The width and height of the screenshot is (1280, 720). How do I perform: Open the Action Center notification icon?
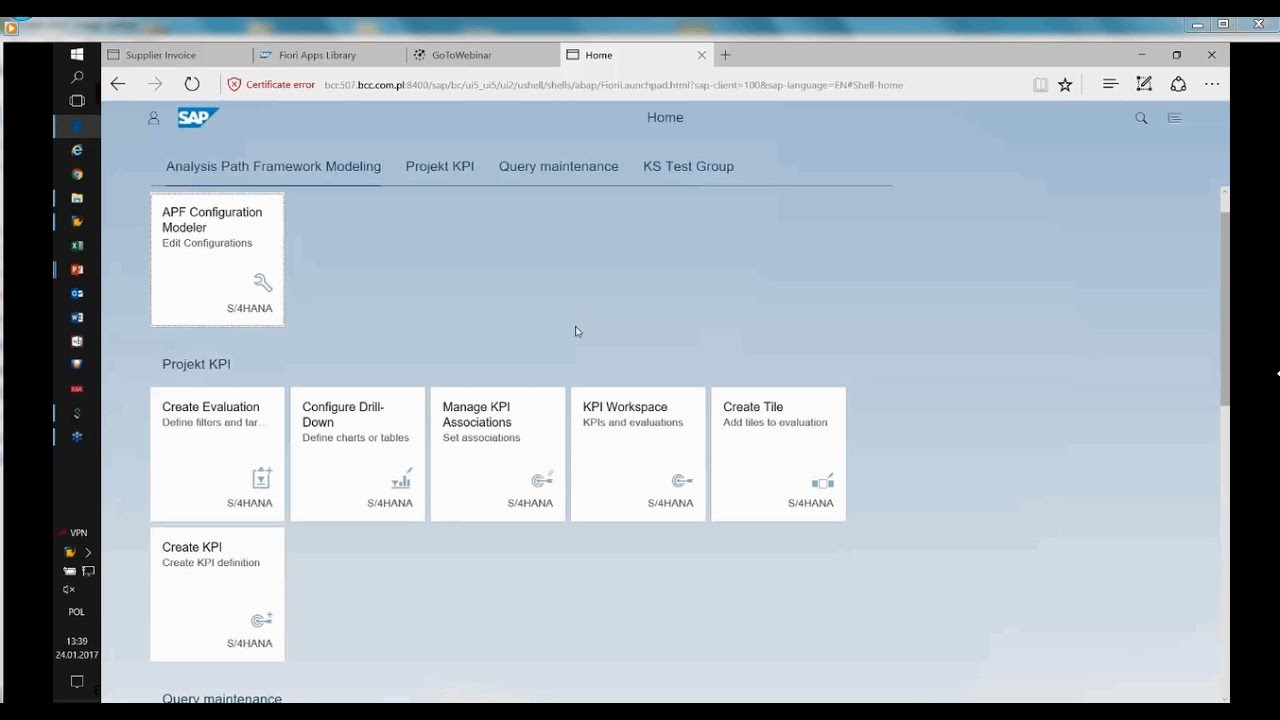point(77,682)
